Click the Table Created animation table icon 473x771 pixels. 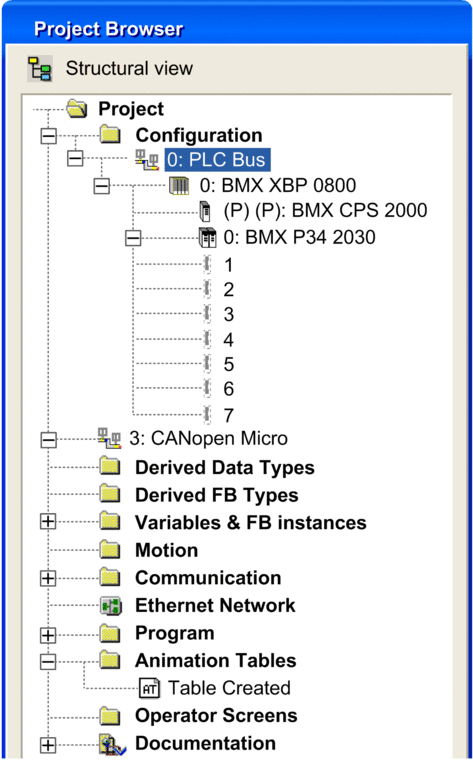point(150,688)
